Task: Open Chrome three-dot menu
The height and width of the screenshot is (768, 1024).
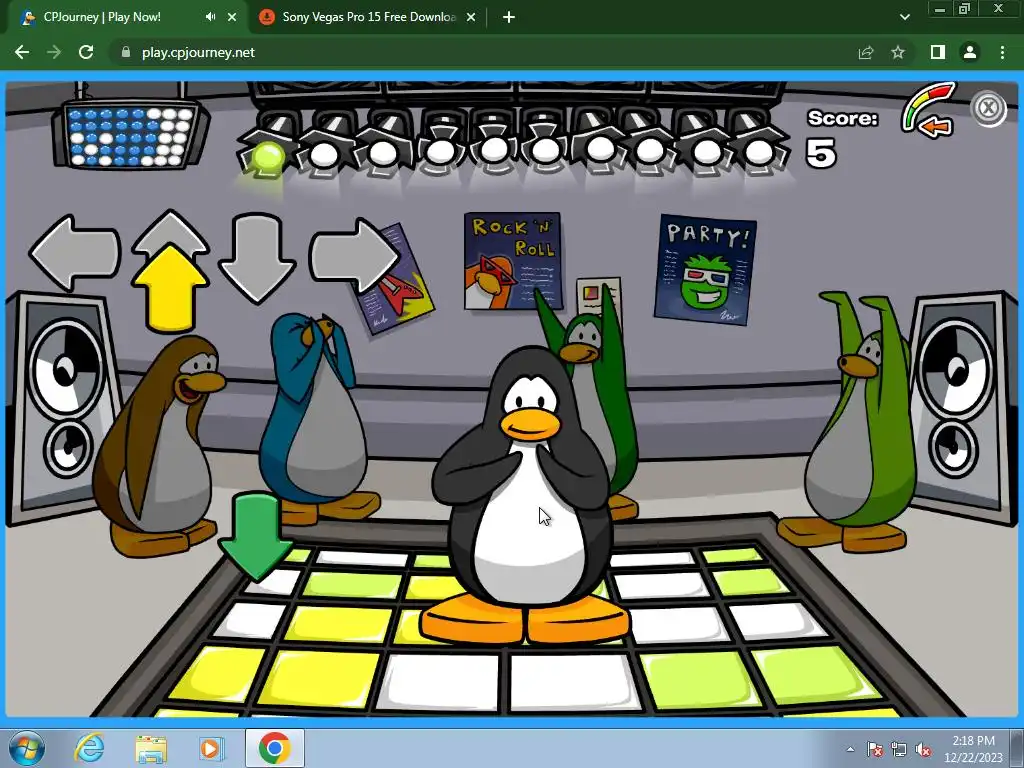Action: 1002,52
